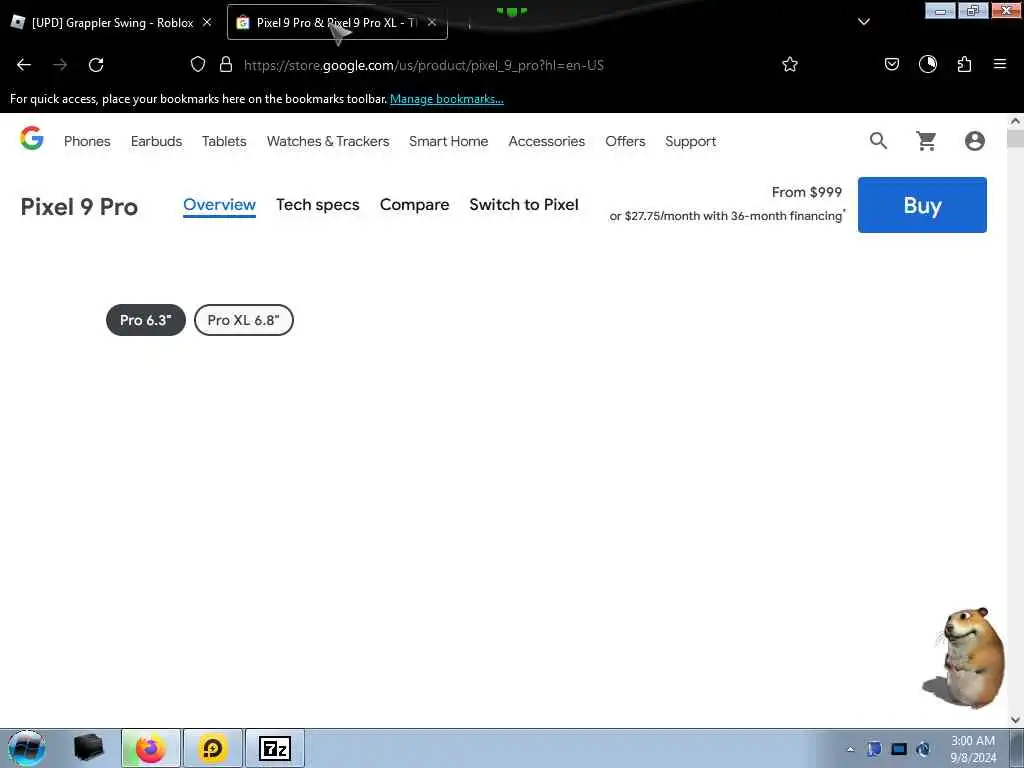Switch to the Compare tab
Image resolution: width=1024 pixels, height=768 pixels.
(x=414, y=204)
